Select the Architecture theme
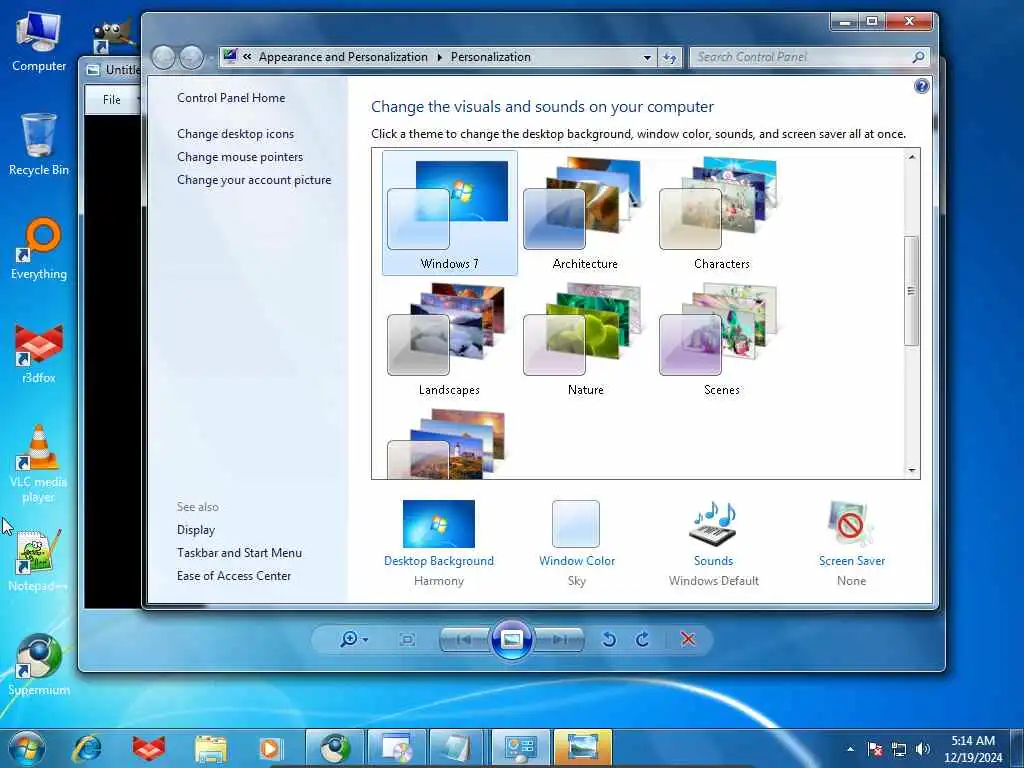This screenshot has height=768, width=1024. (x=585, y=213)
